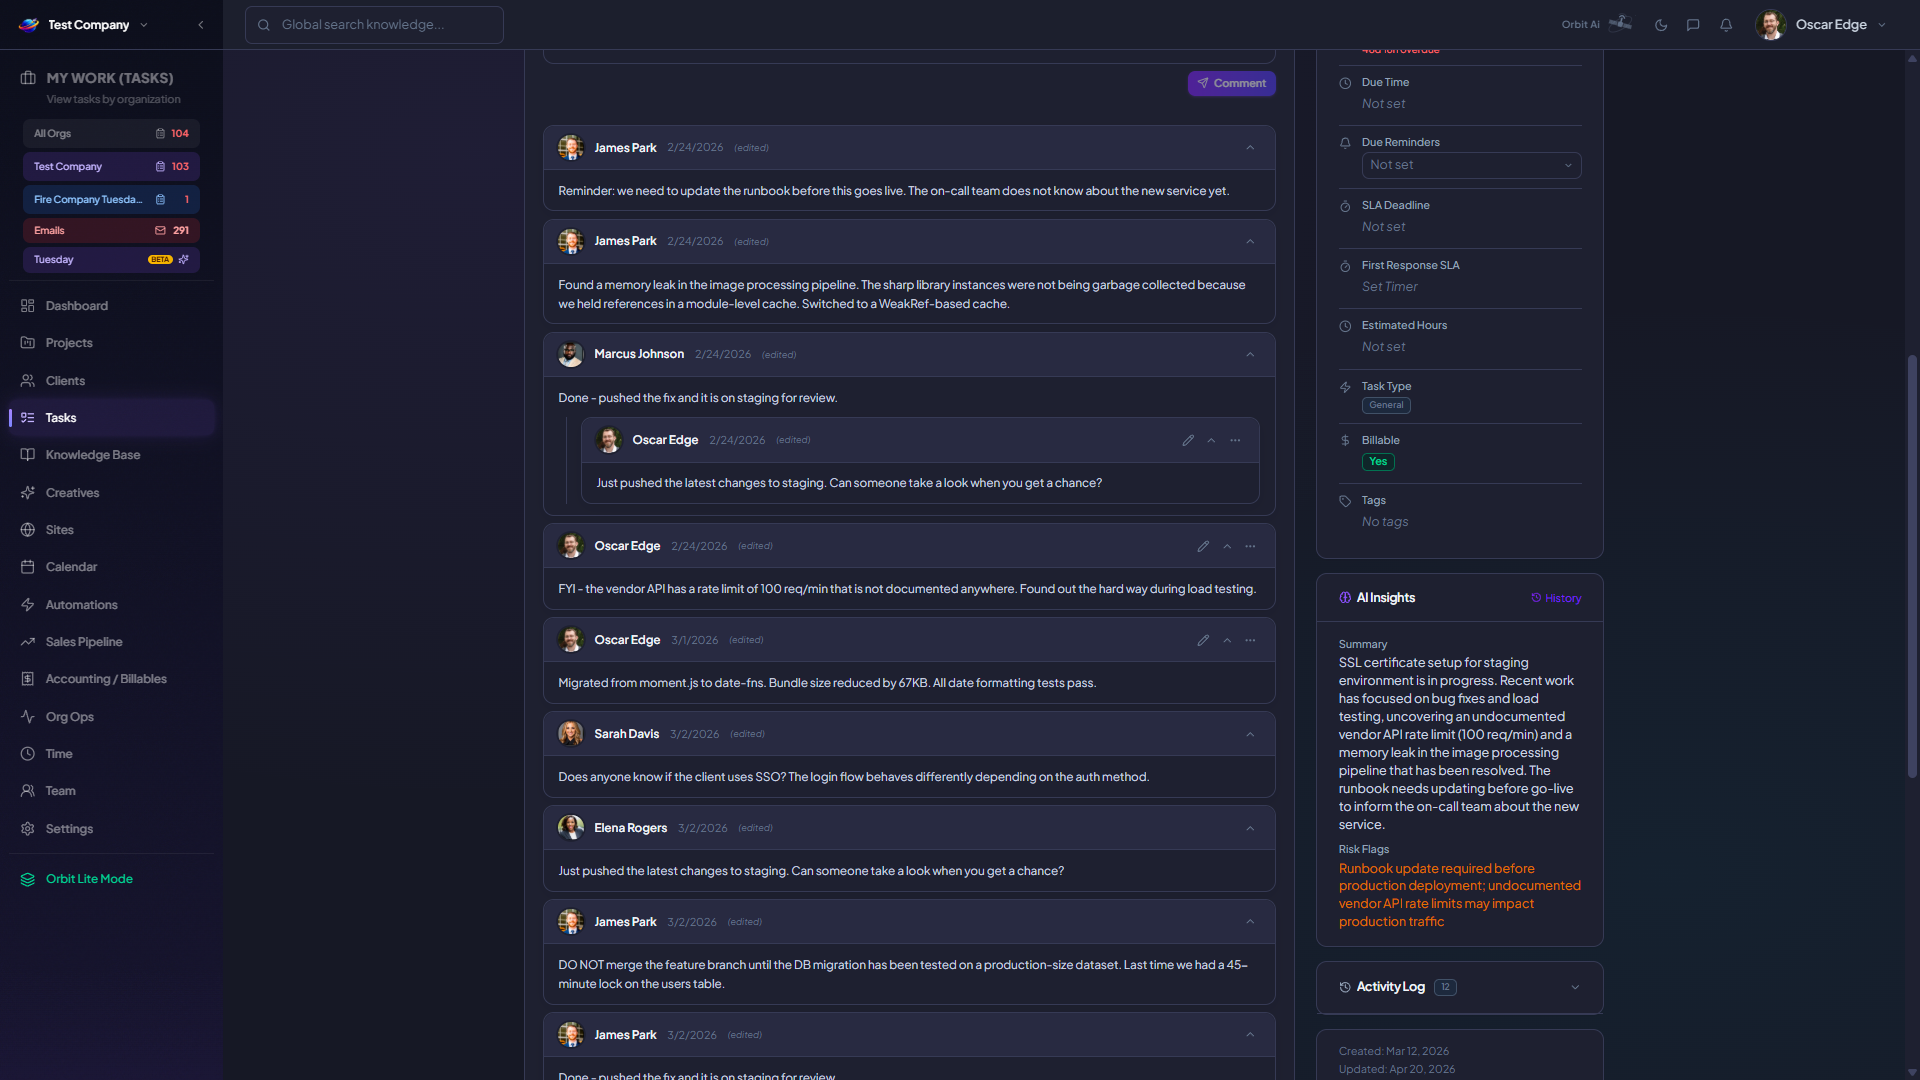1920x1080 pixels.
Task: Collapse James Park memory leak comment
Action: pyautogui.click(x=1250, y=242)
